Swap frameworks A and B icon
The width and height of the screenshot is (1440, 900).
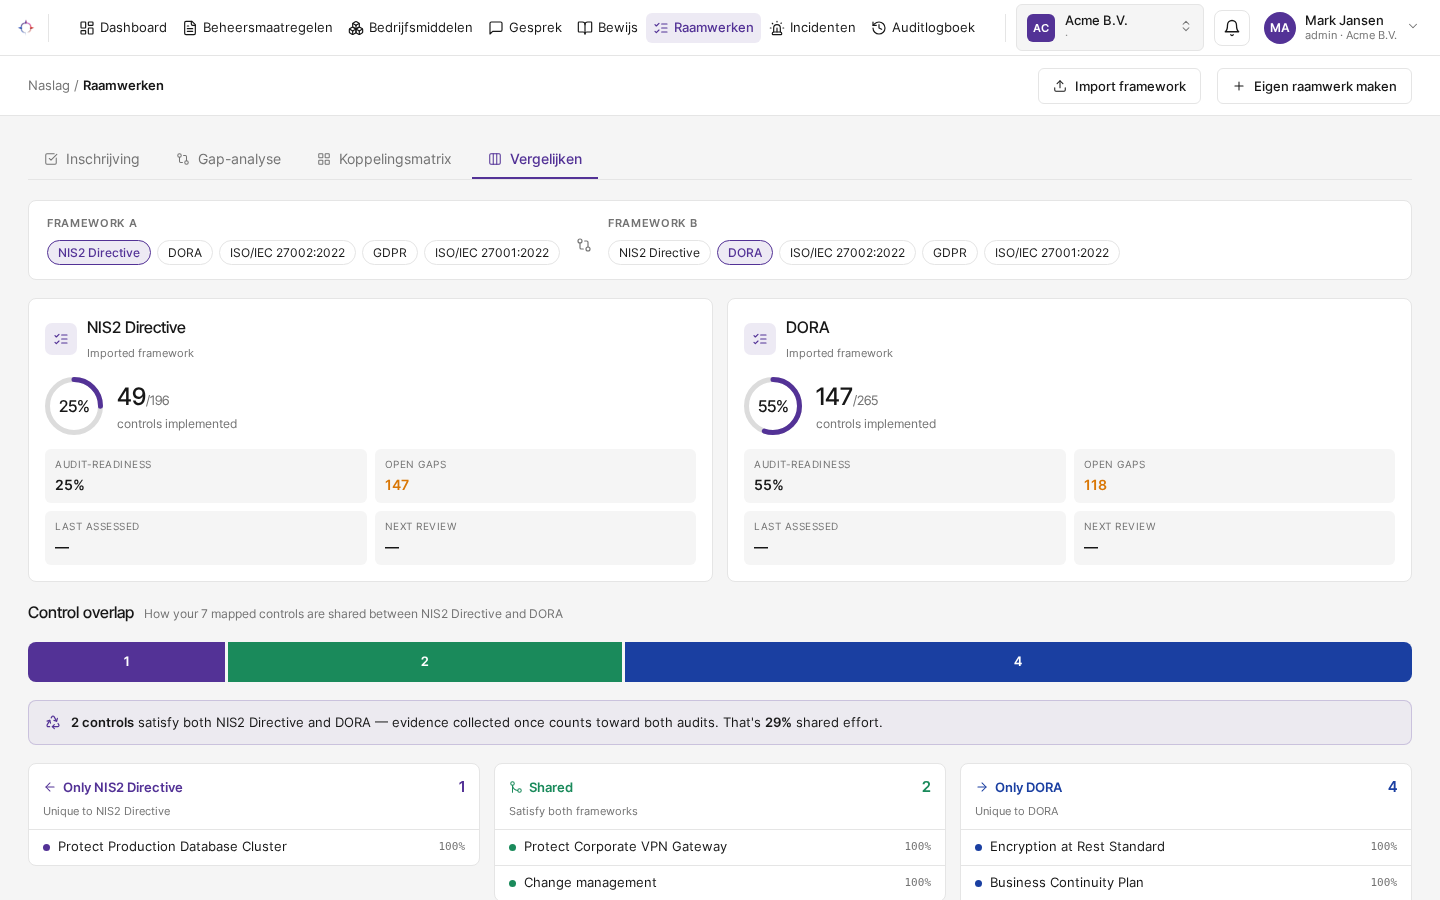584,245
